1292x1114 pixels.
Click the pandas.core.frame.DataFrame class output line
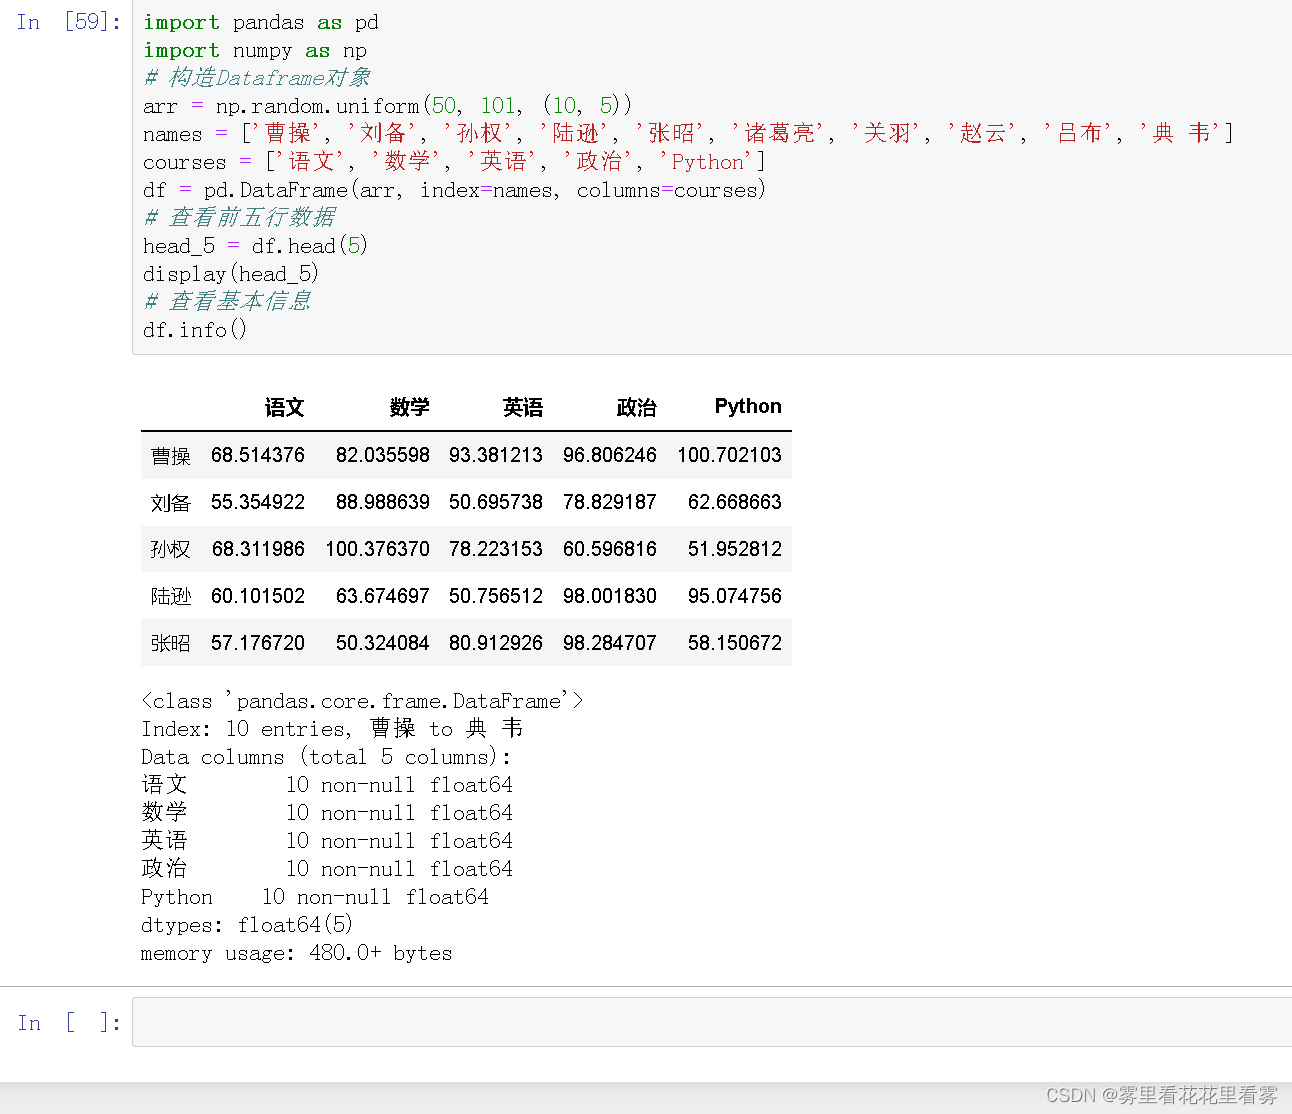coord(362,701)
